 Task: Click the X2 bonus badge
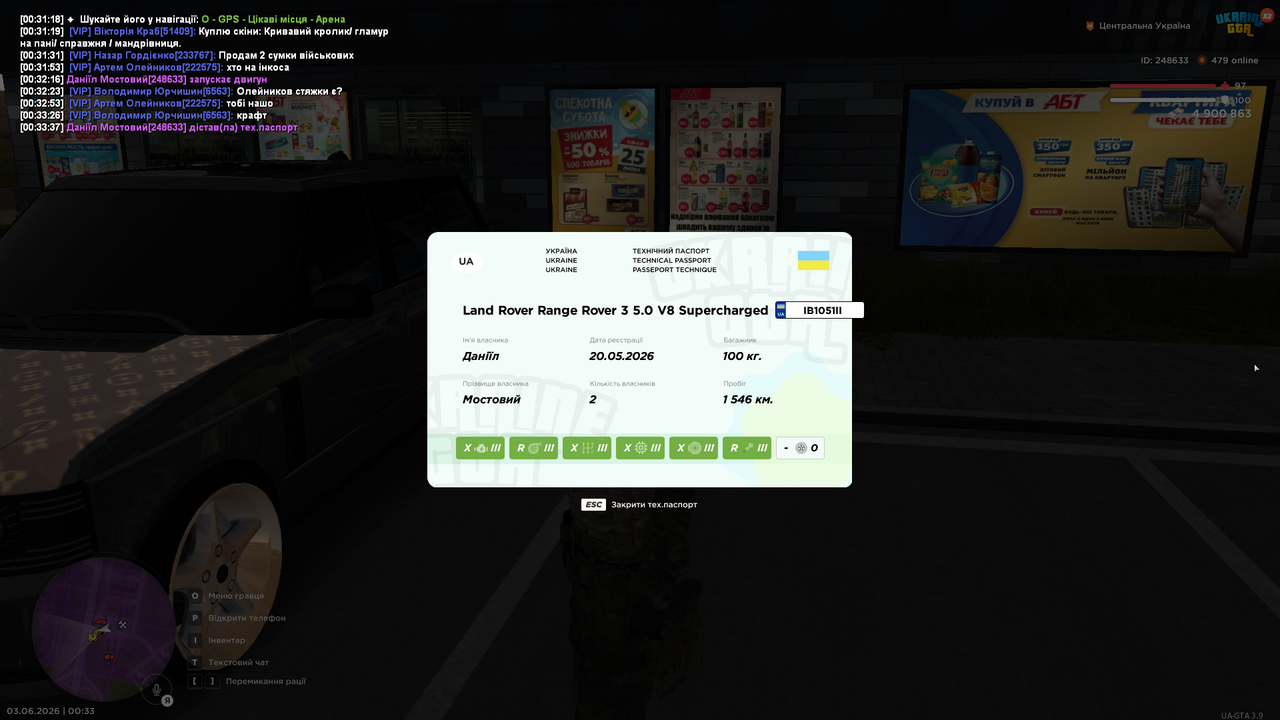click(1267, 17)
